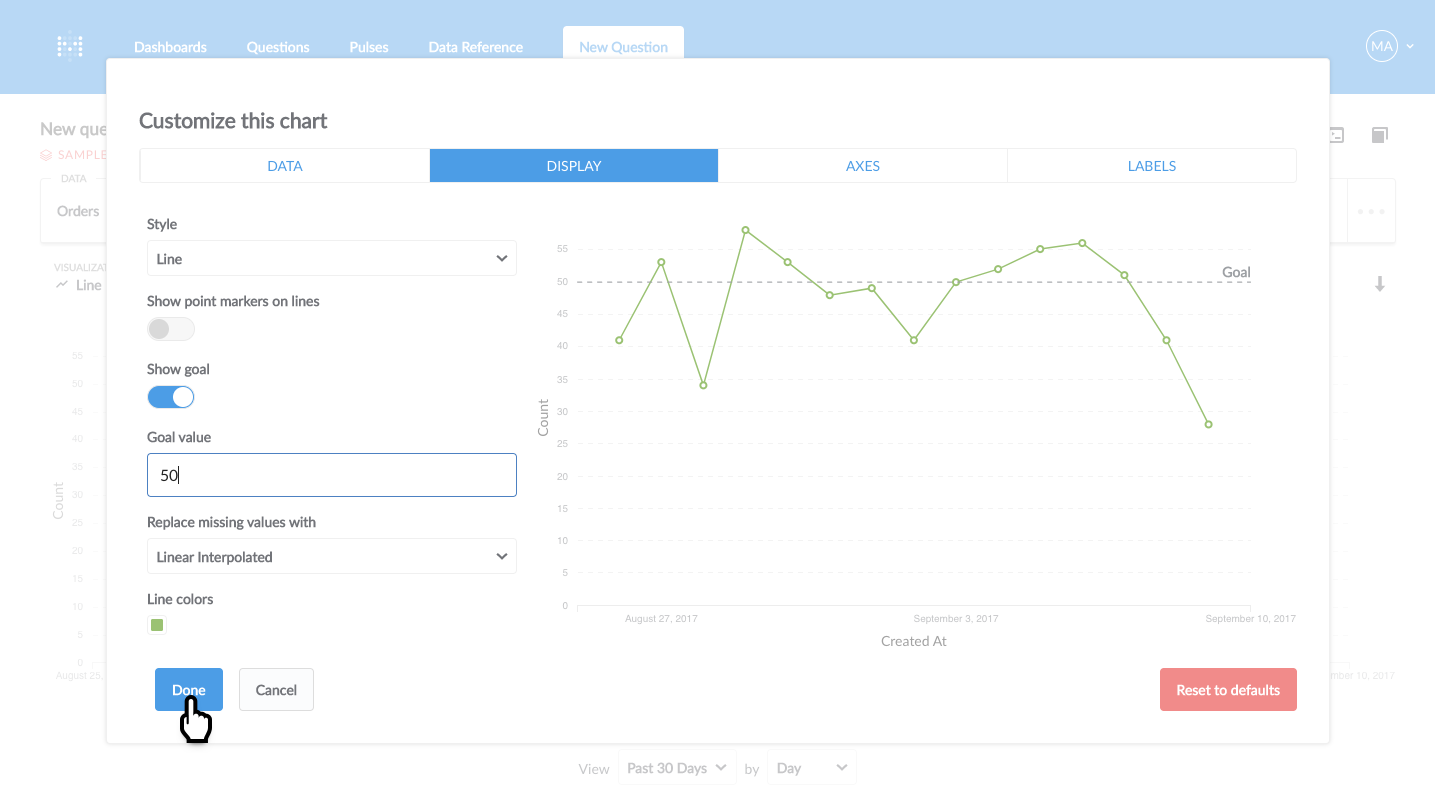Enable Show point markers on lines
The height and width of the screenshot is (801, 1440).
click(x=170, y=328)
